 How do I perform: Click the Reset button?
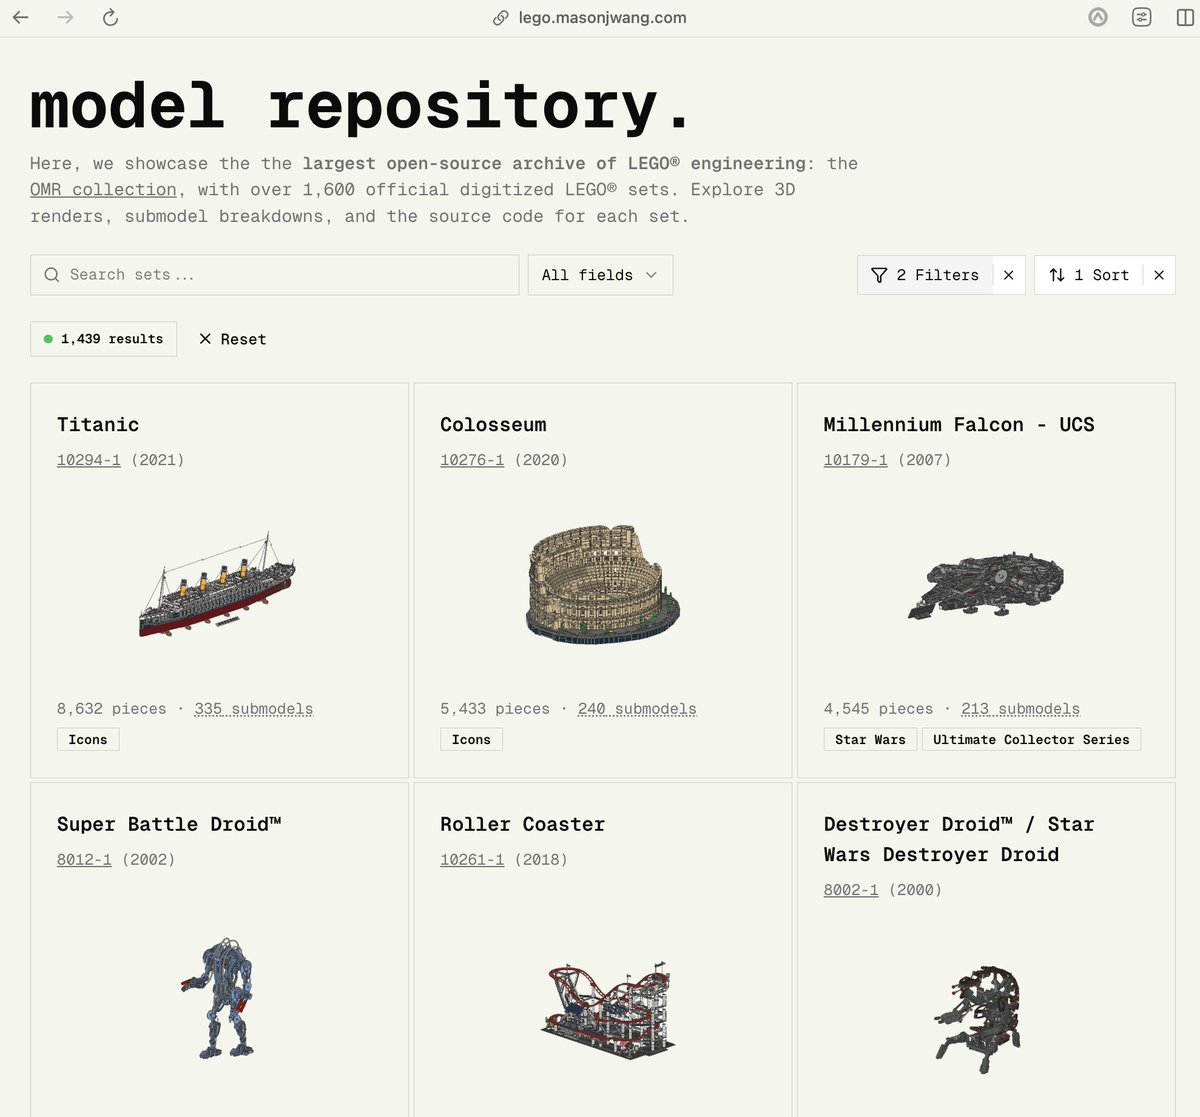pos(233,339)
